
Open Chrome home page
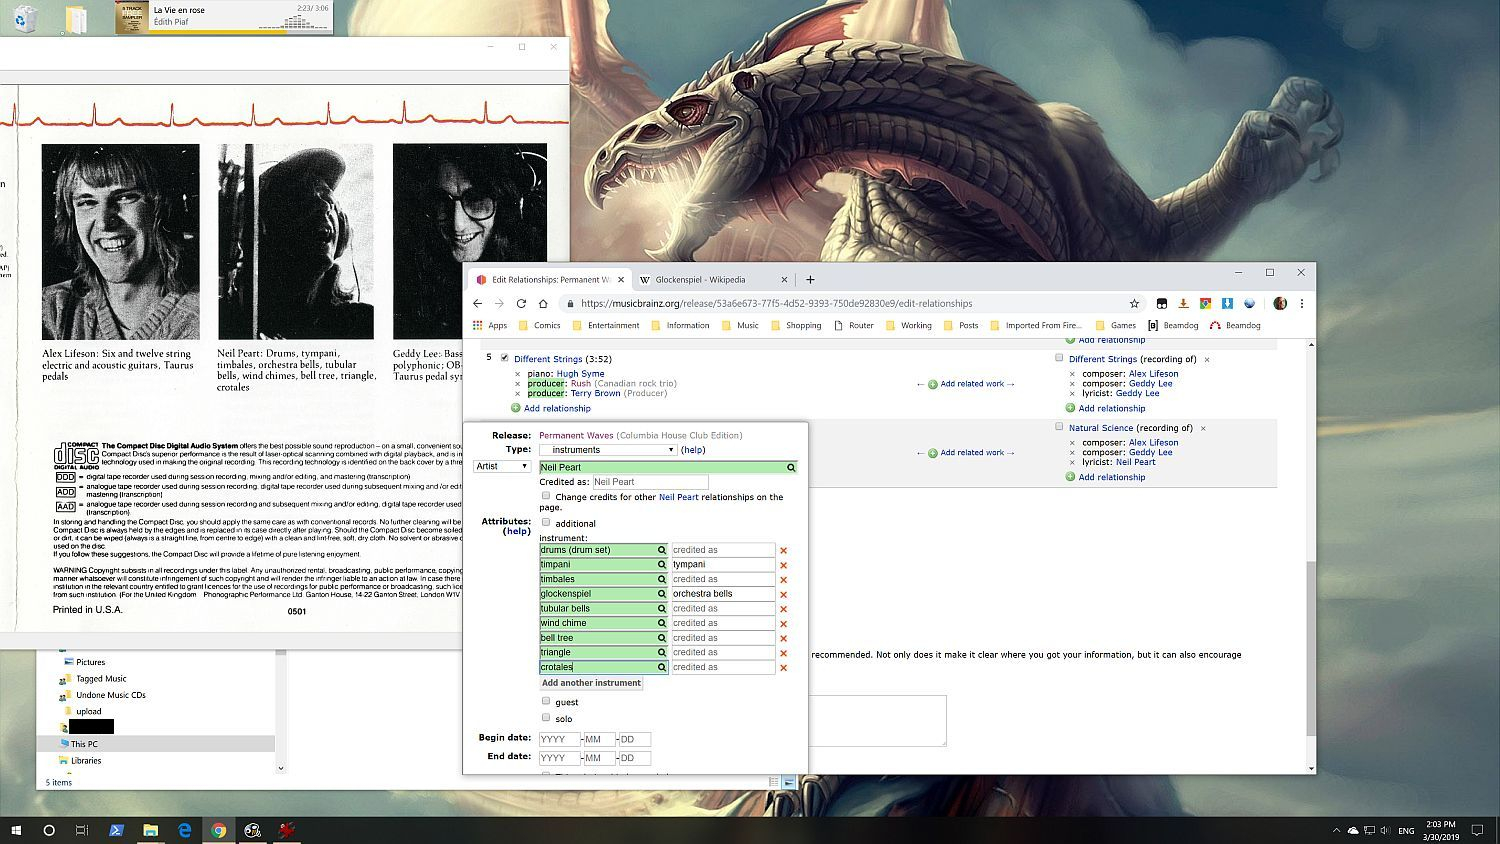coord(543,303)
